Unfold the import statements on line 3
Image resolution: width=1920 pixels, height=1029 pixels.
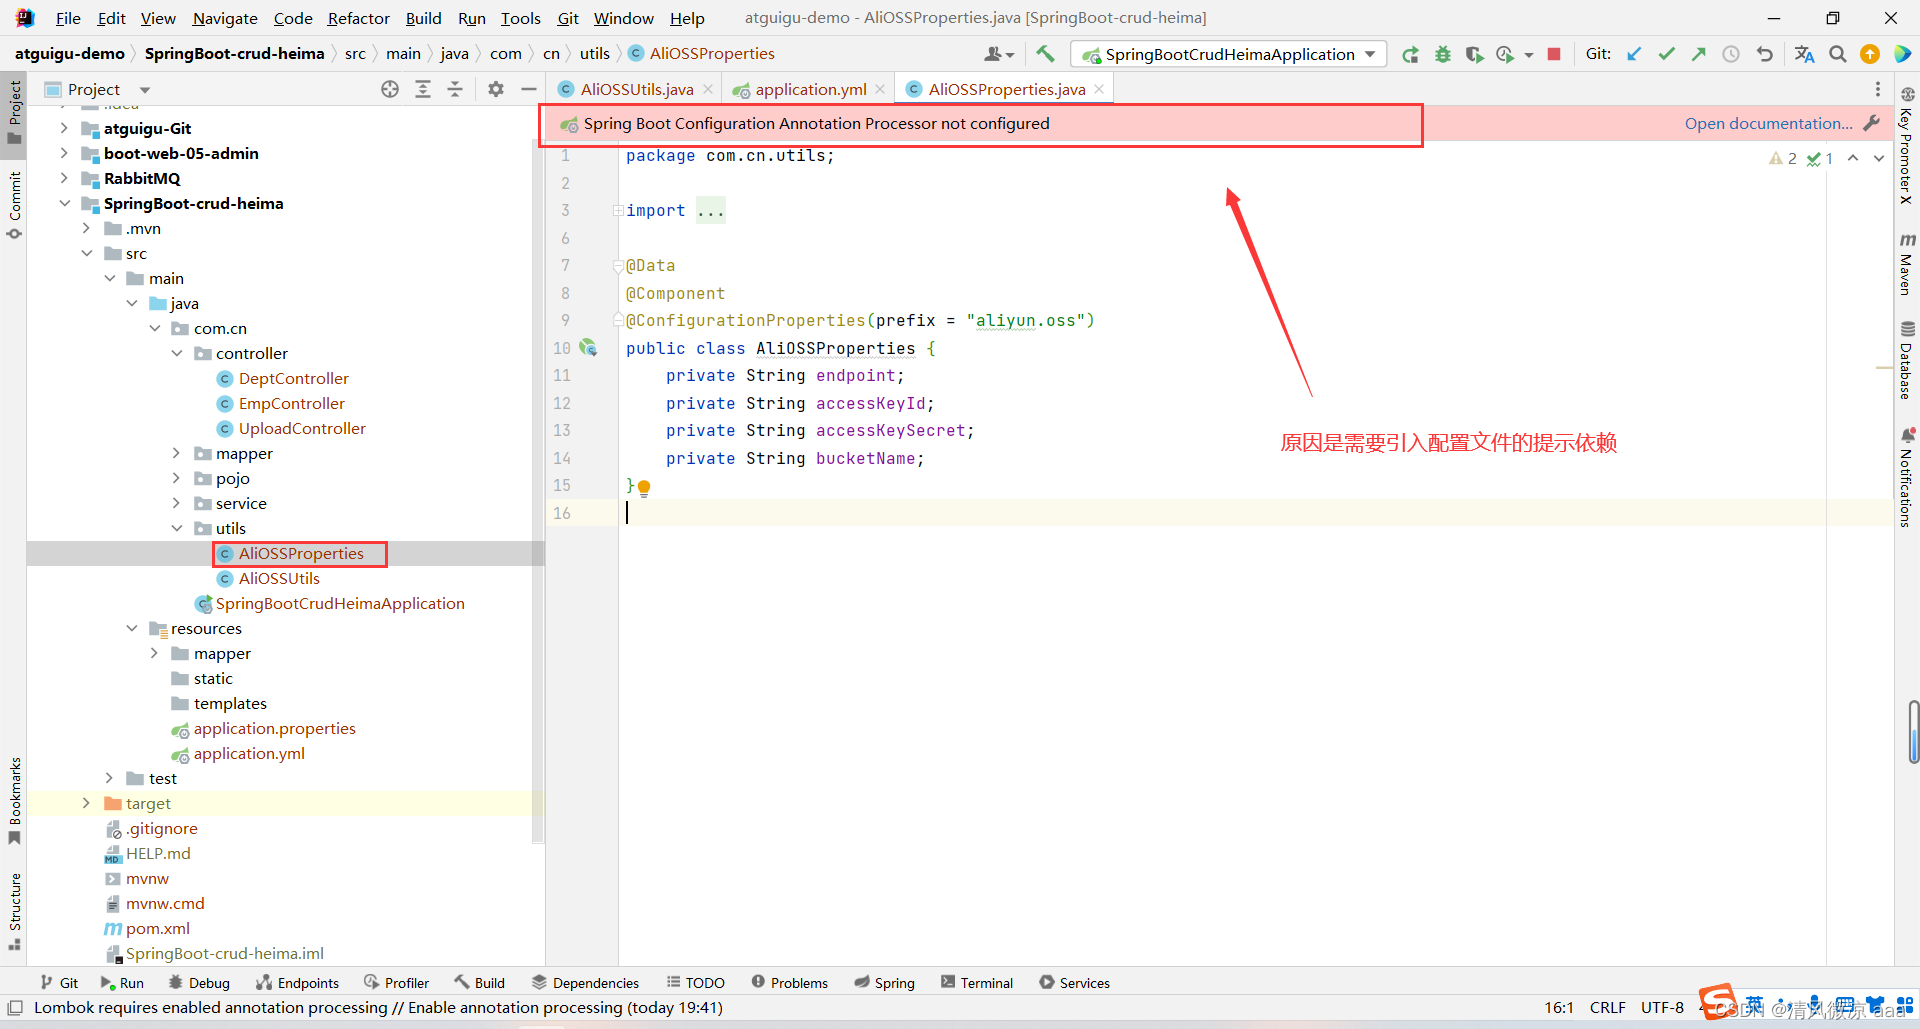point(618,211)
